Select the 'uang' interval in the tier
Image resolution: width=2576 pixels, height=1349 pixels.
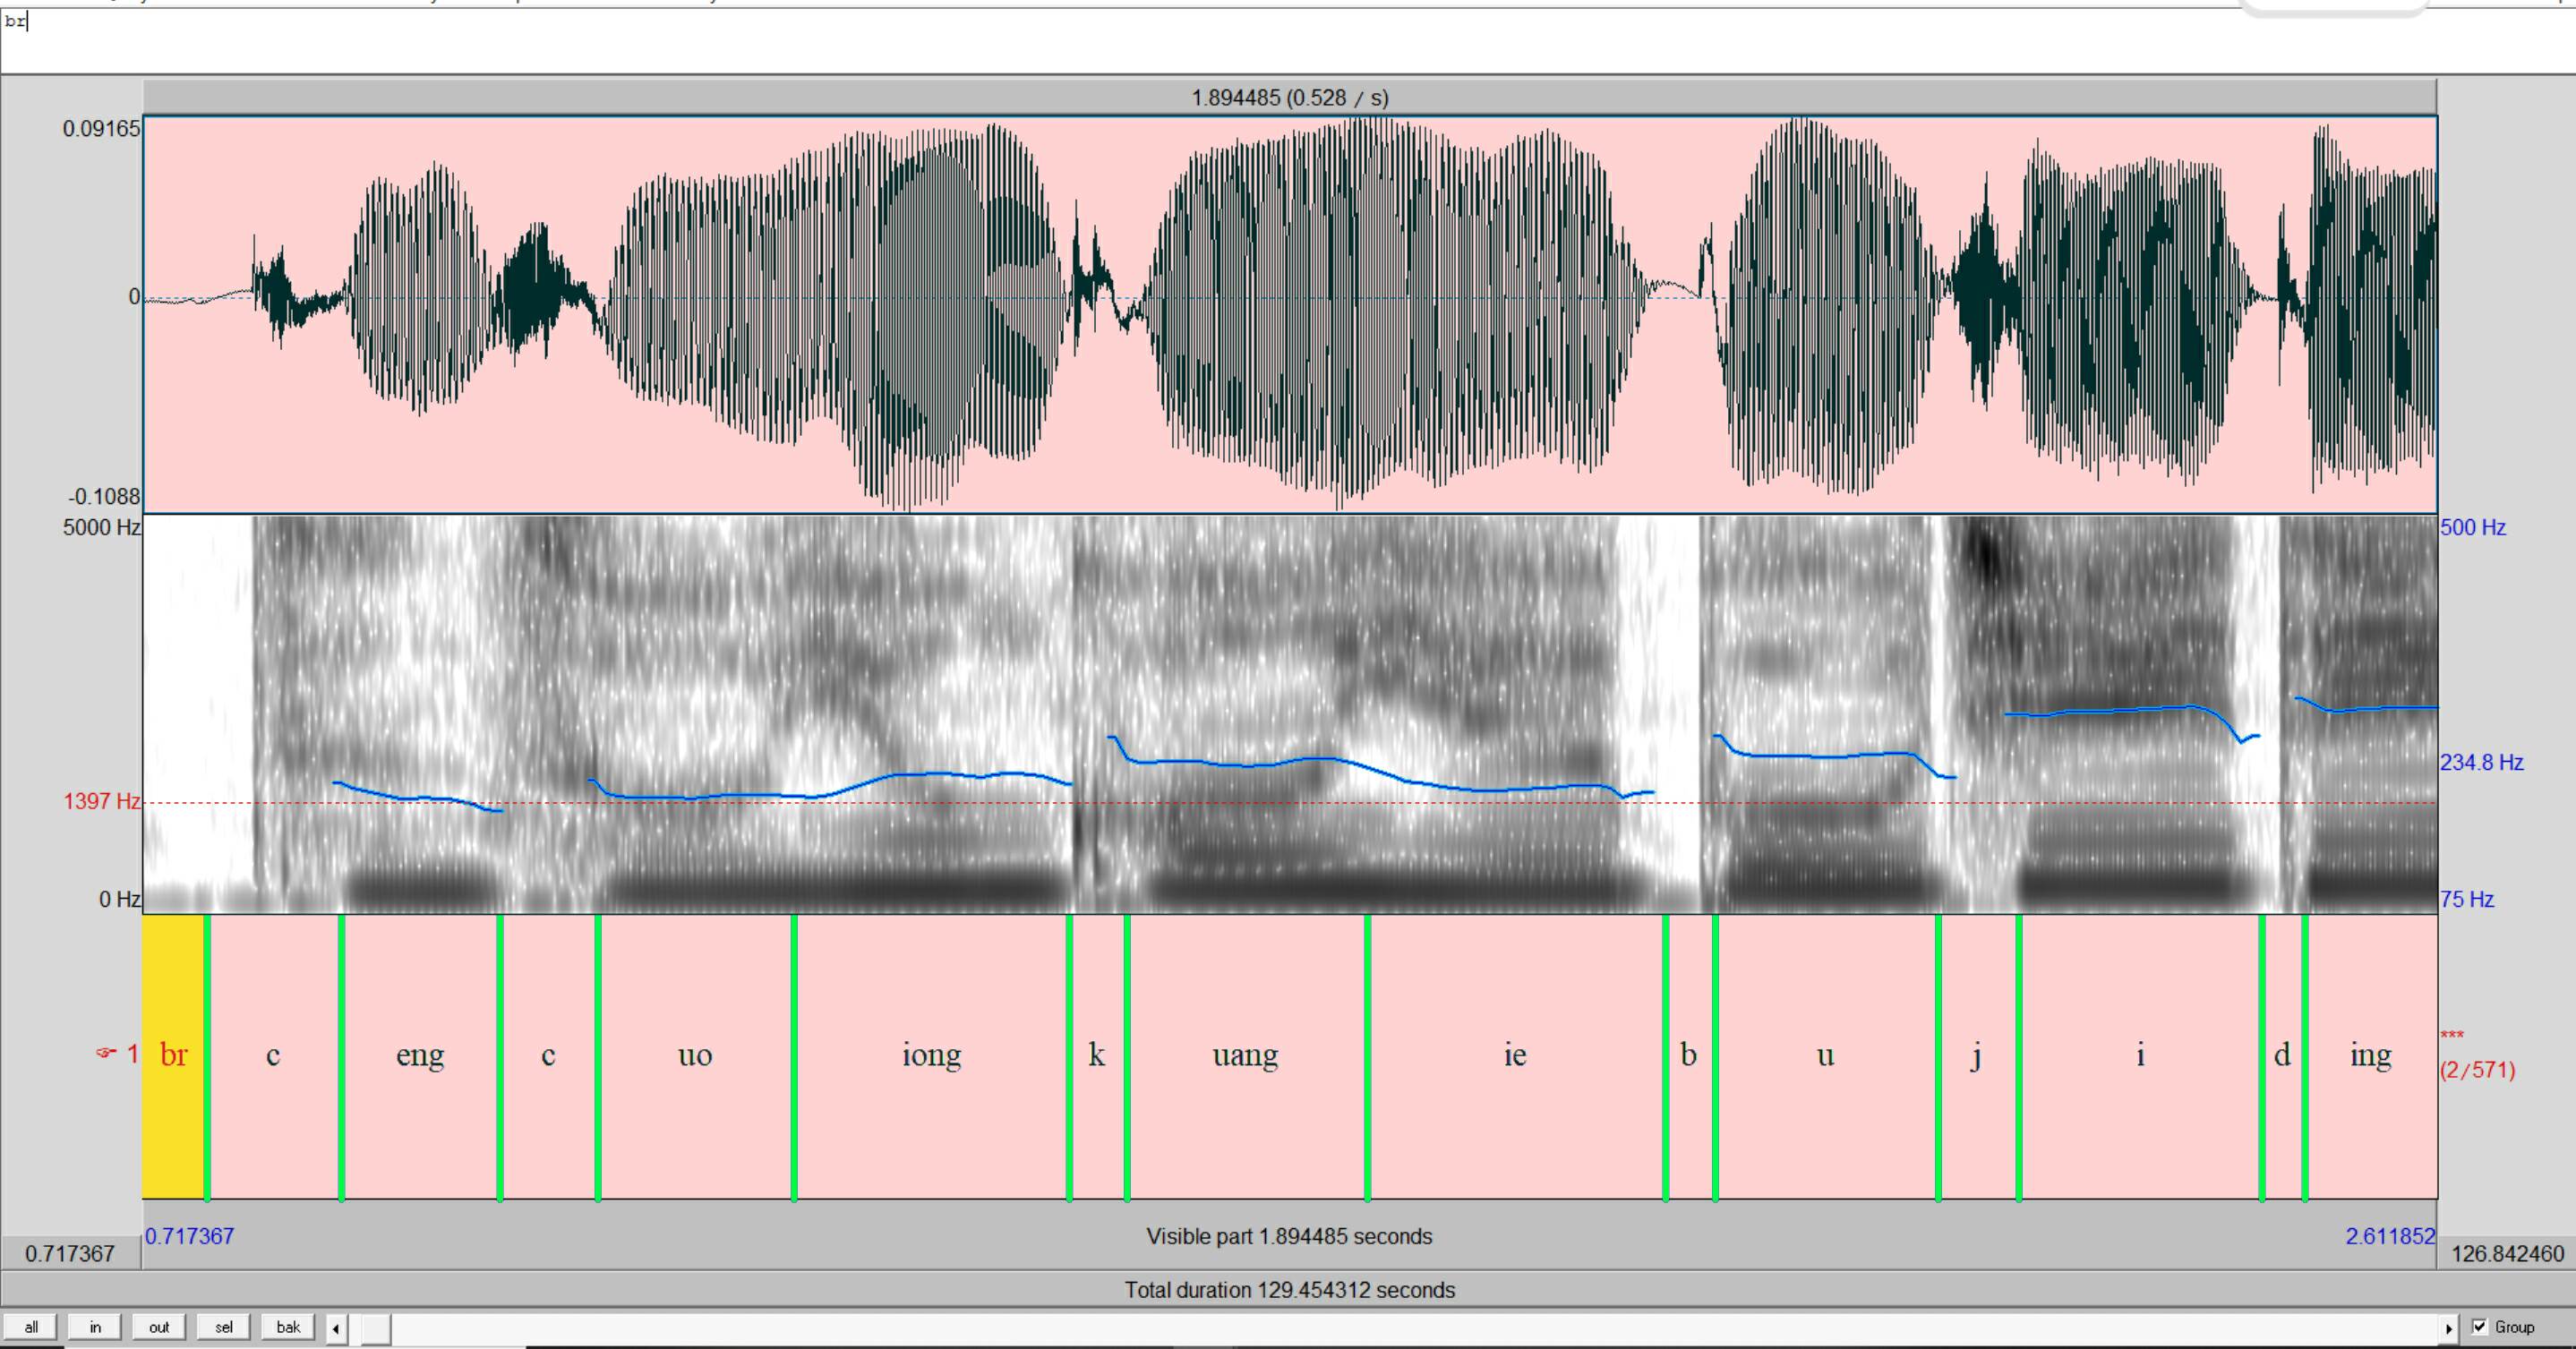click(x=1245, y=1055)
